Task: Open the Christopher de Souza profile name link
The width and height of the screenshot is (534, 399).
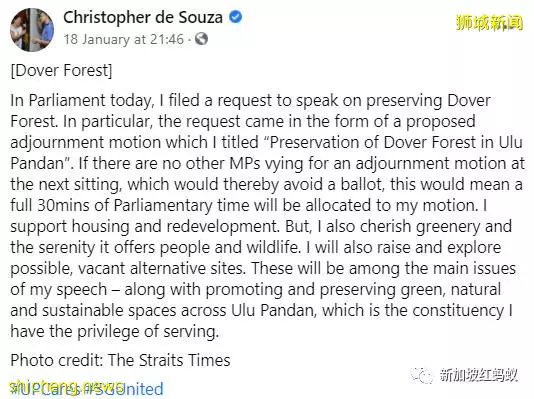Action: (143, 17)
